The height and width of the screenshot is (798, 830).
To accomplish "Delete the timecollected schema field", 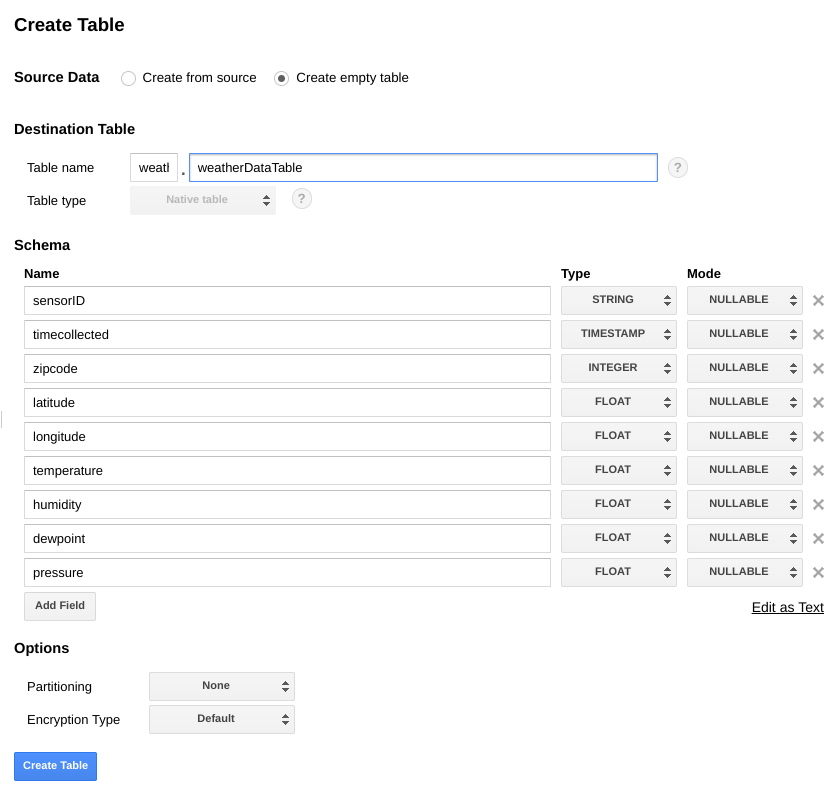I will pyautogui.click(x=817, y=334).
